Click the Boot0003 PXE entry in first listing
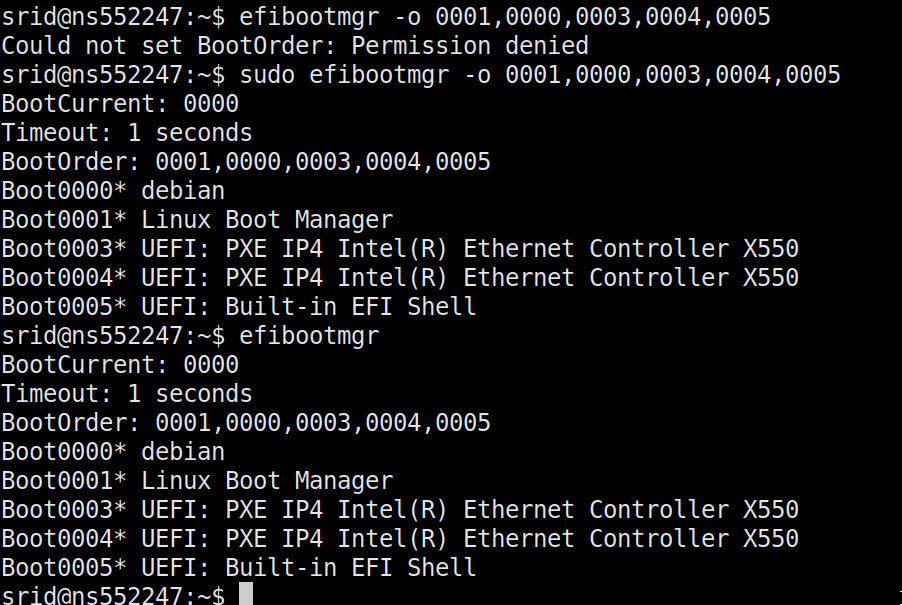902x605 pixels. tap(400, 249)
